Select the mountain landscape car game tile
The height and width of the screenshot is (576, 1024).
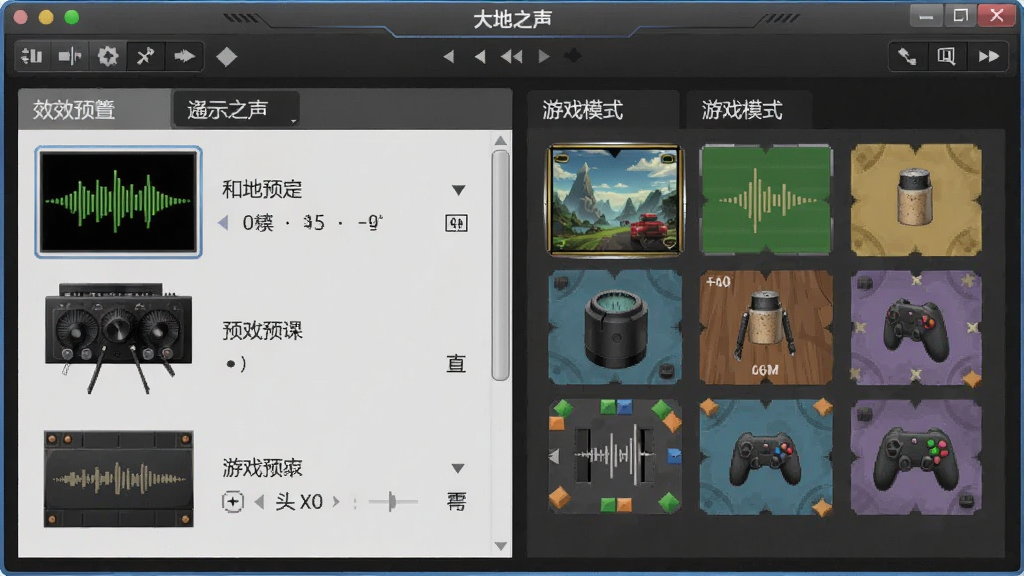point(615,200)
